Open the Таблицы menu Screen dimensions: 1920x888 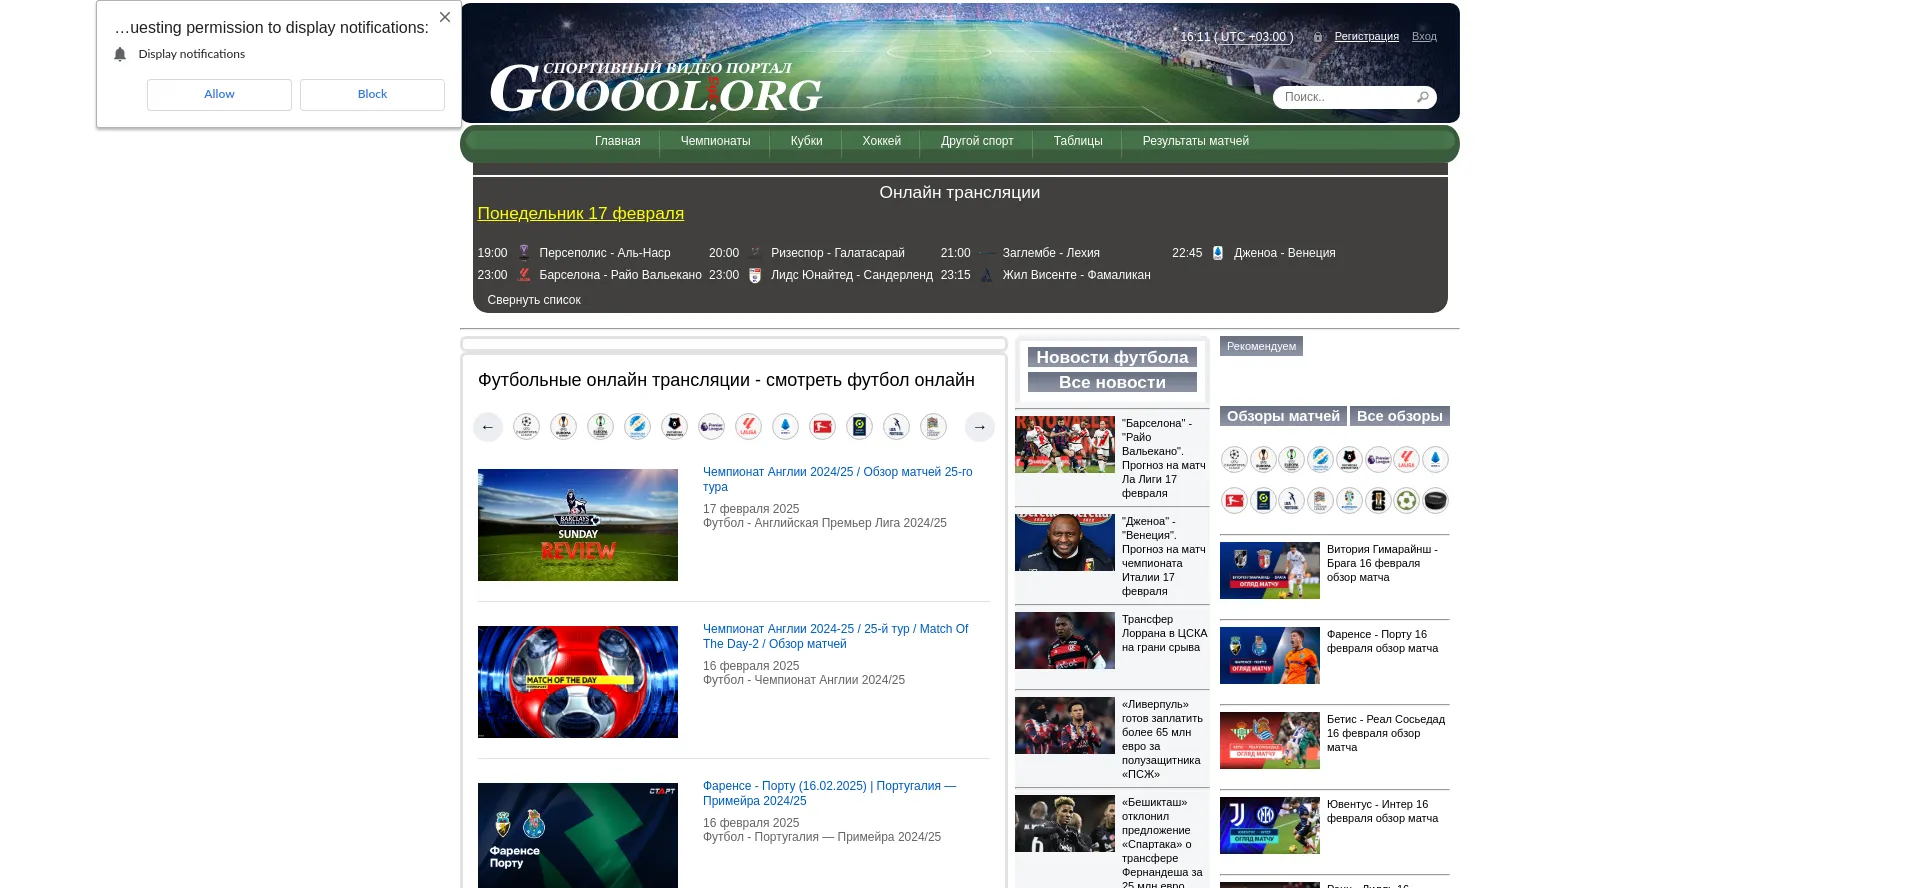point(1078,141)
